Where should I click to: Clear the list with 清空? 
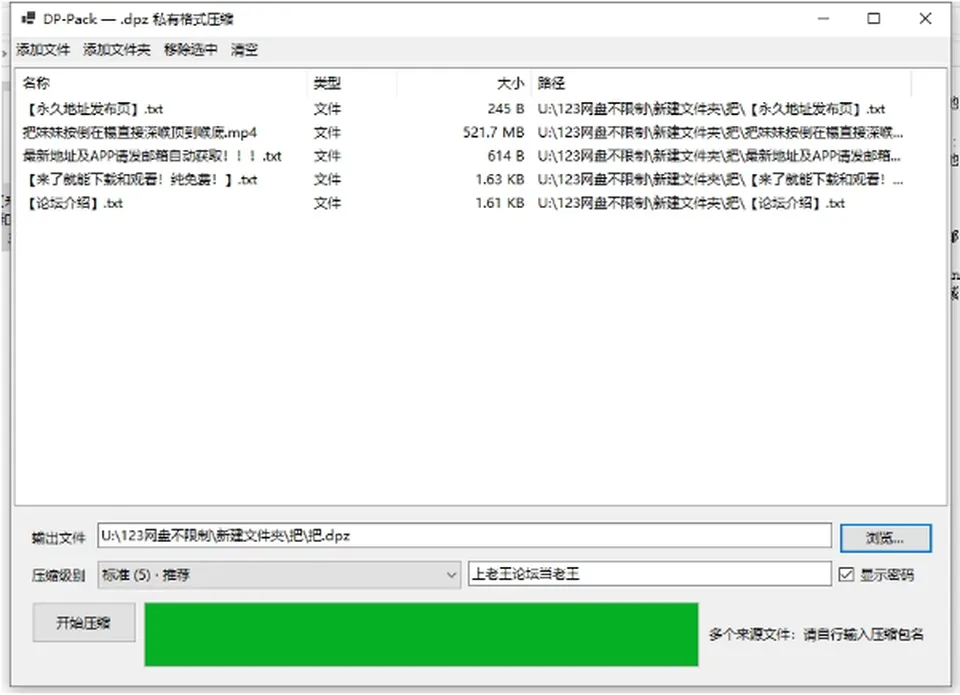pos(244,50)
